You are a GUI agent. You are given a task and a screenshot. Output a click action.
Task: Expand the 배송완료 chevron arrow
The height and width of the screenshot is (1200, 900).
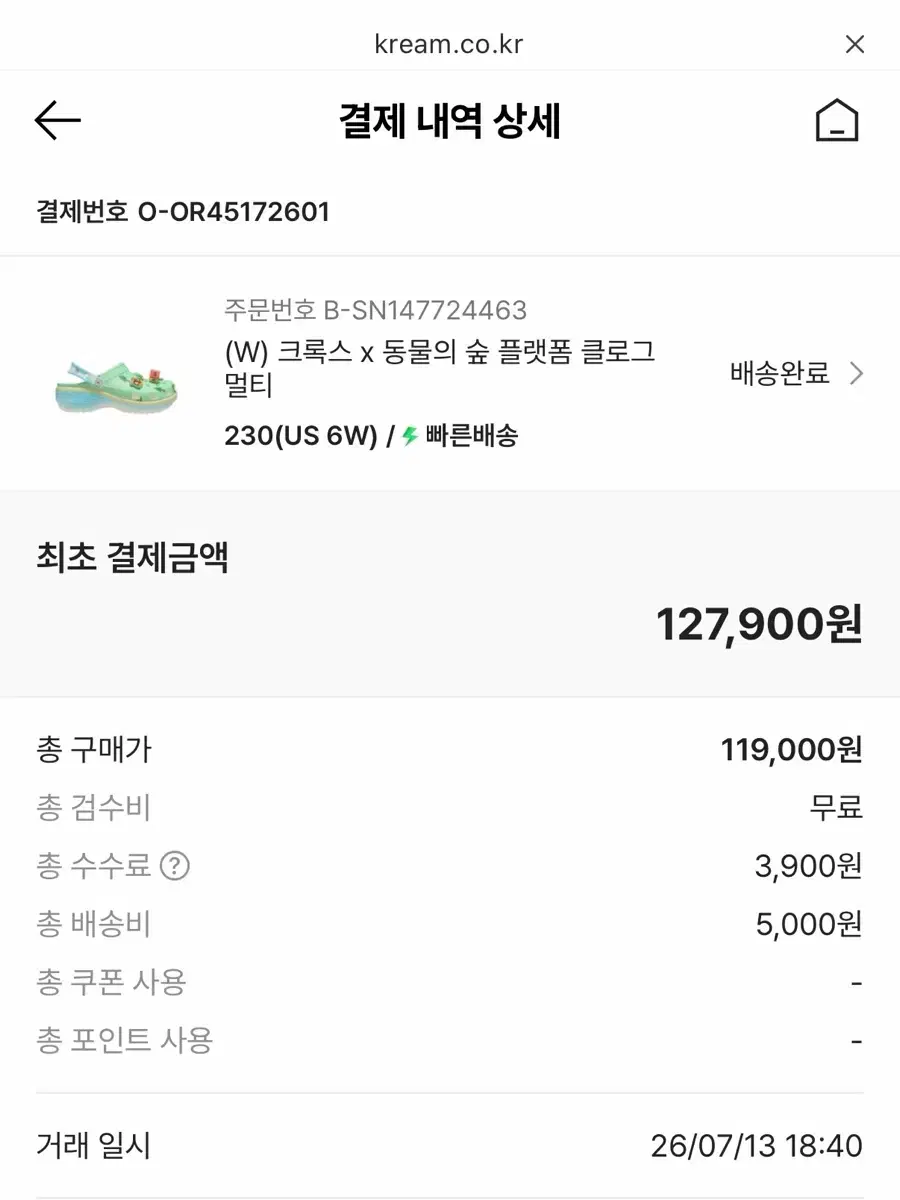tap(856, 374)
